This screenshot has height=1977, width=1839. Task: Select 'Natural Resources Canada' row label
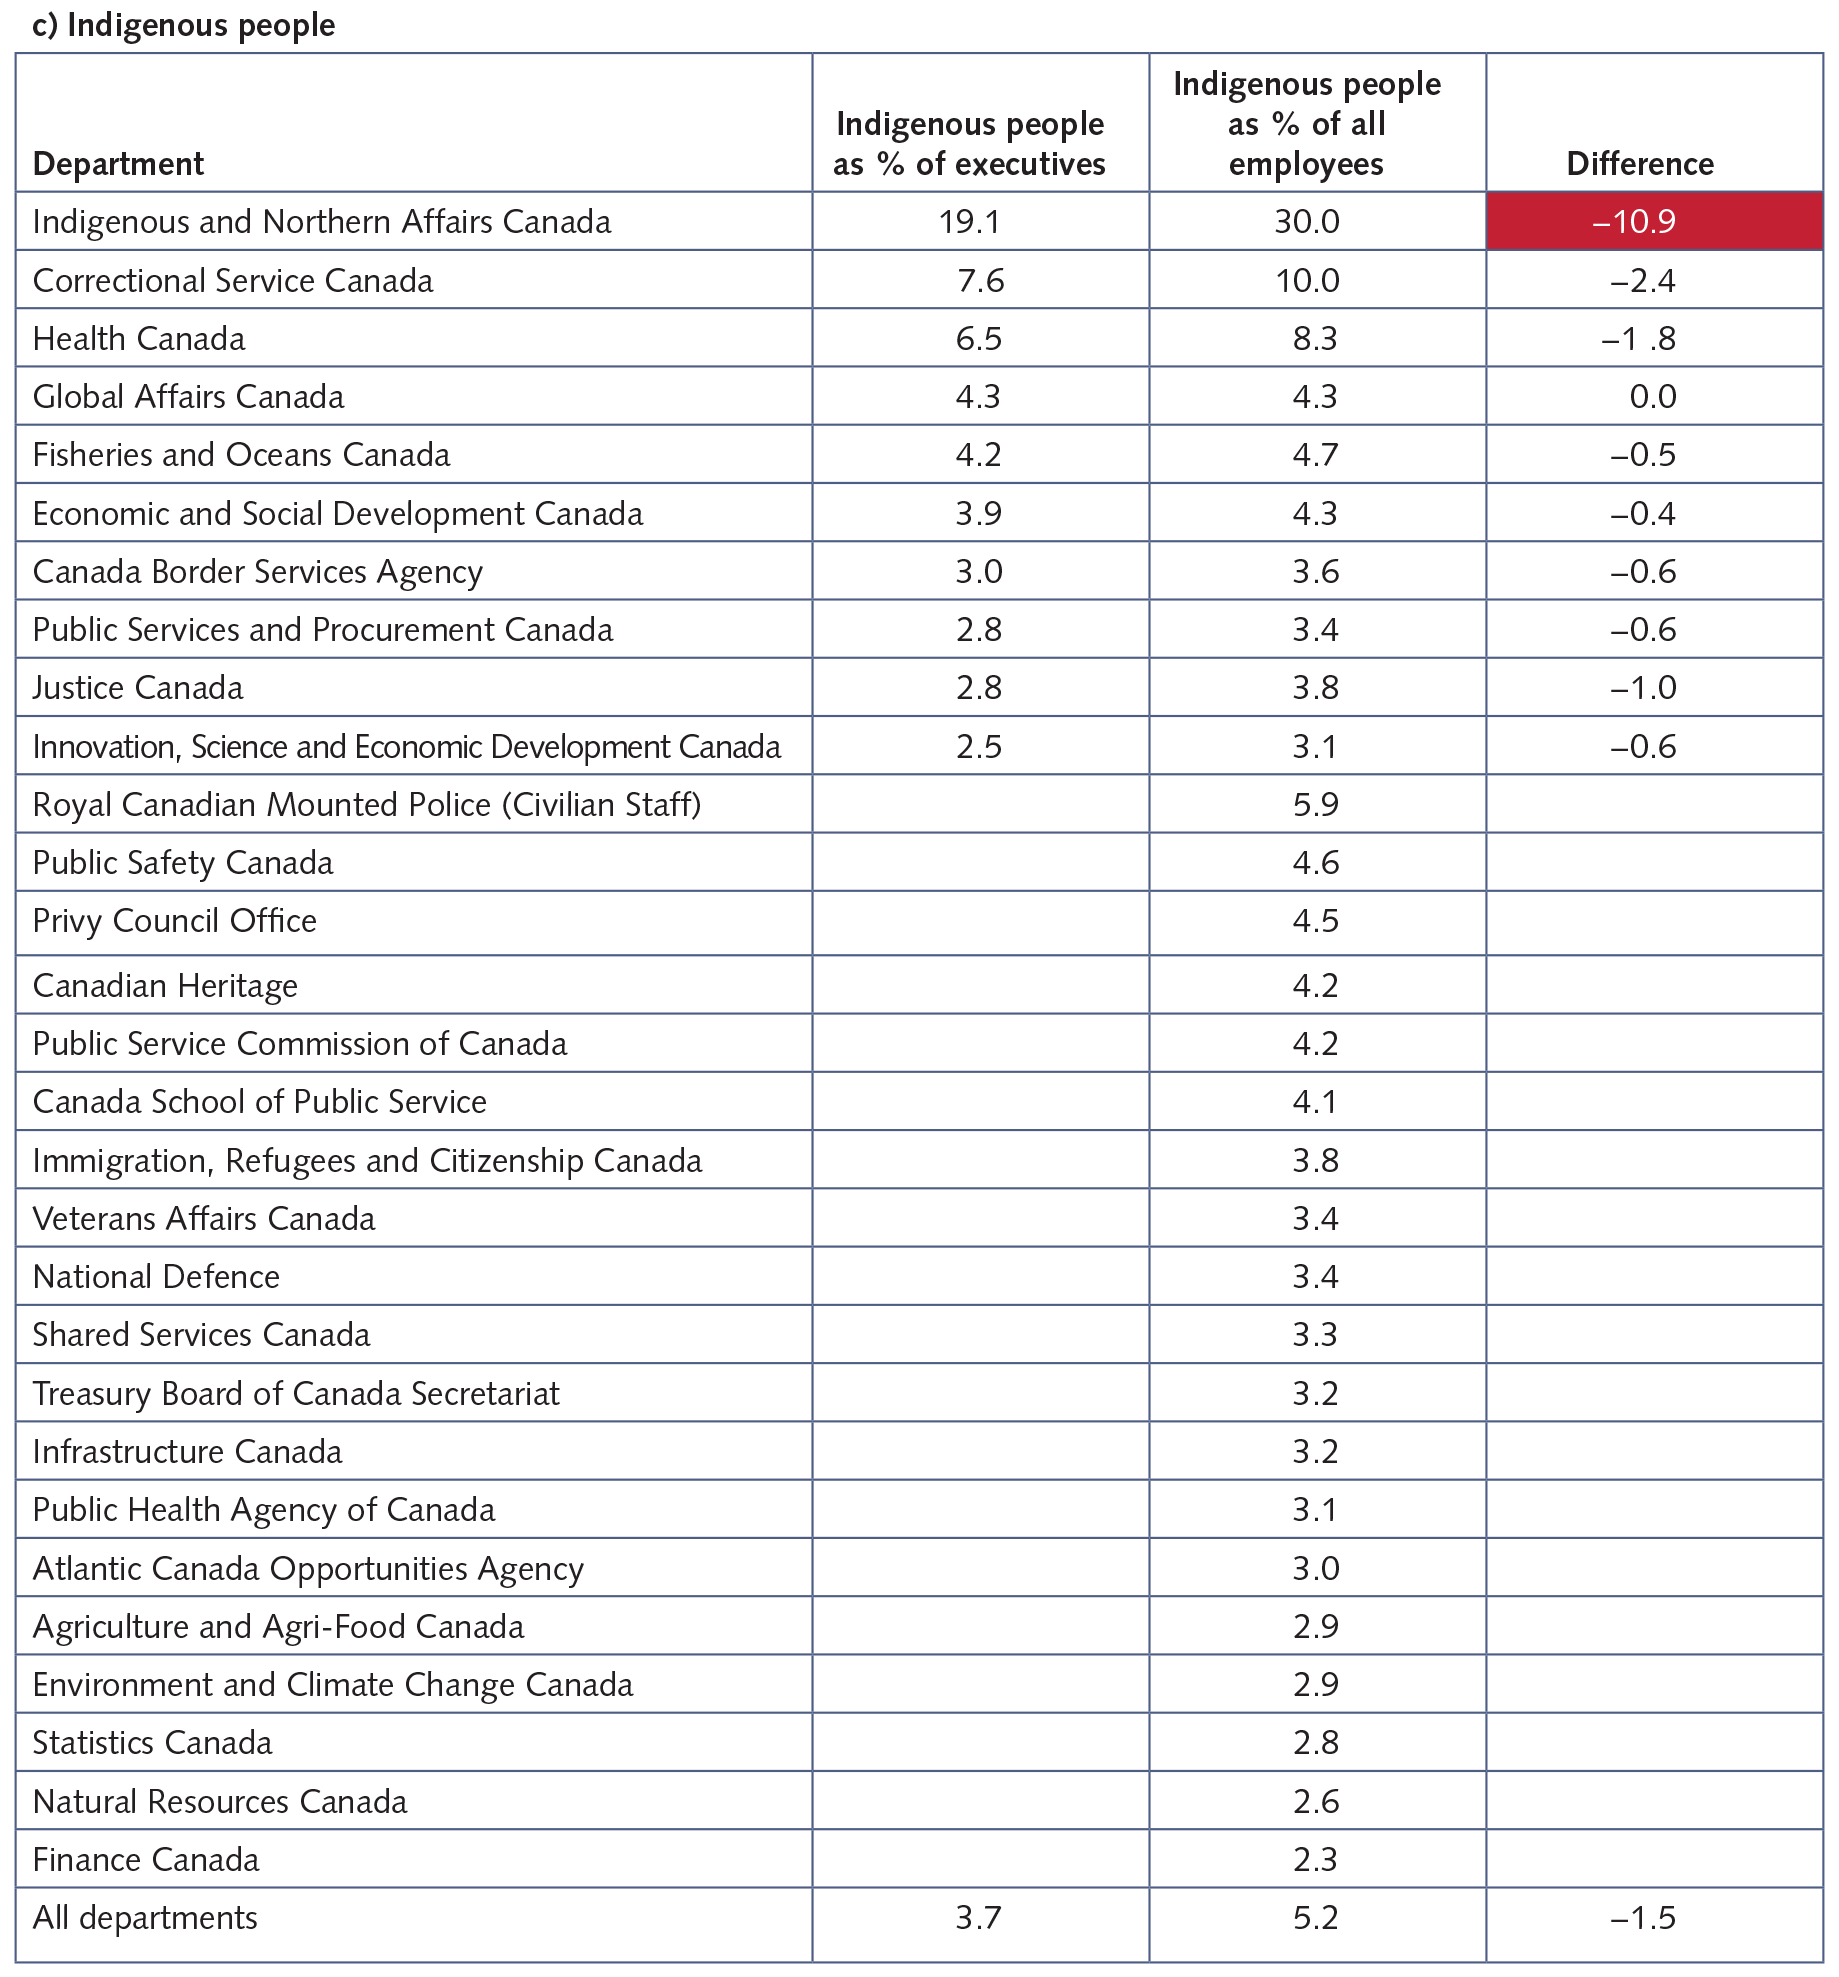click(x=220, y=1801)
